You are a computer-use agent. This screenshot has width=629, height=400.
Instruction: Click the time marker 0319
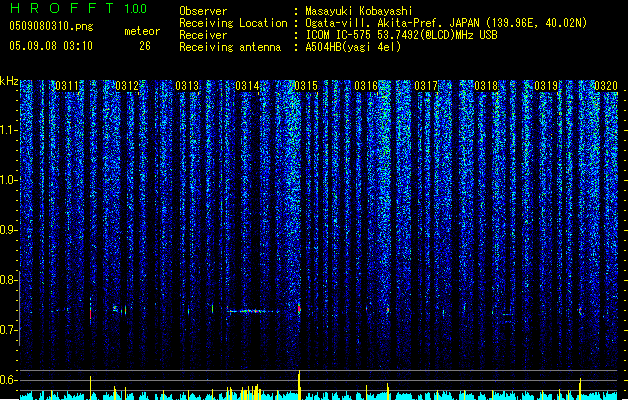pyautogui.click(x=546, y=86)
